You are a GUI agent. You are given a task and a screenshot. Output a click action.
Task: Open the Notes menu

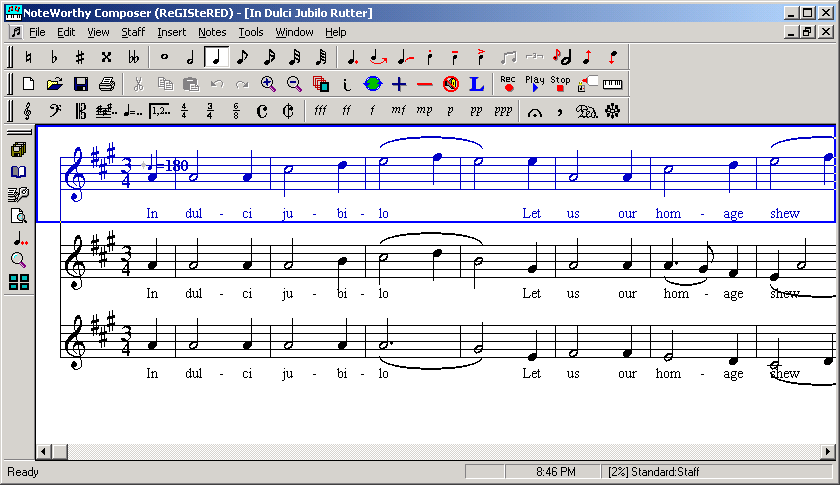point(212,32)
